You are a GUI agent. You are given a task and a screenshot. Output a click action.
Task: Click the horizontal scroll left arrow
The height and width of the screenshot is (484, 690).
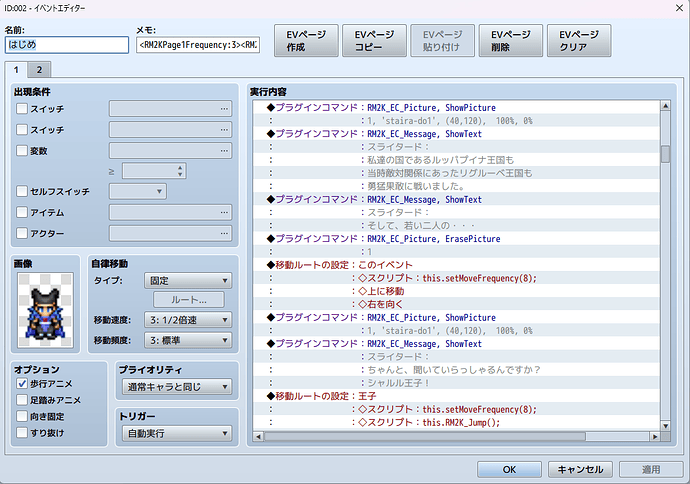258,436
